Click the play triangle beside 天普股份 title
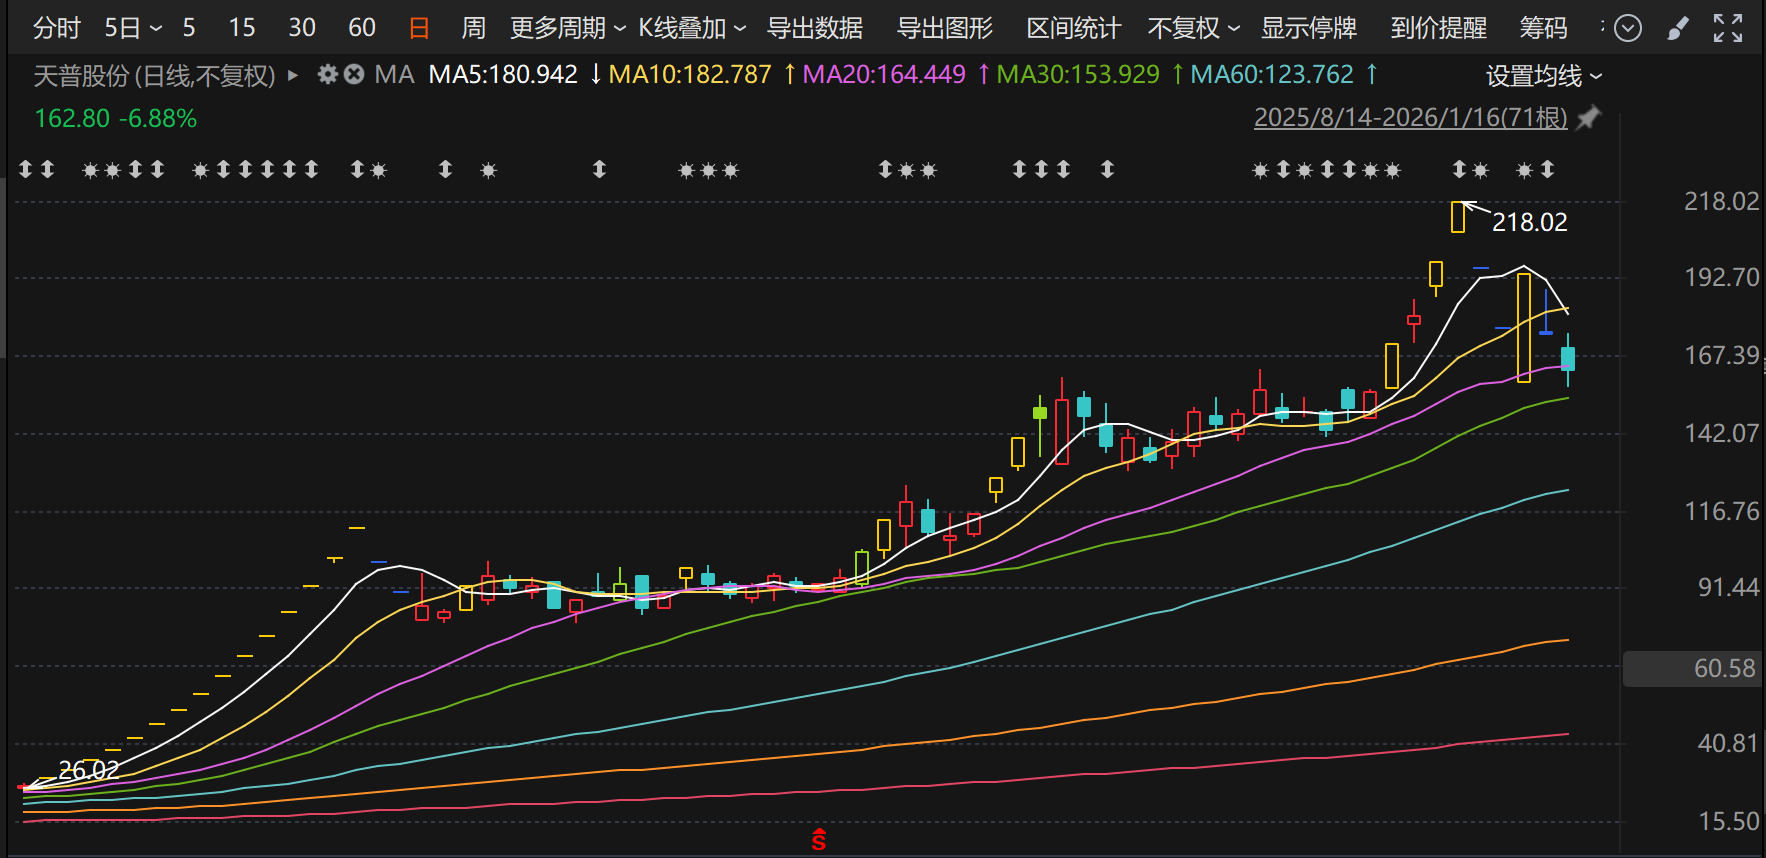 (x=293, y=75)
